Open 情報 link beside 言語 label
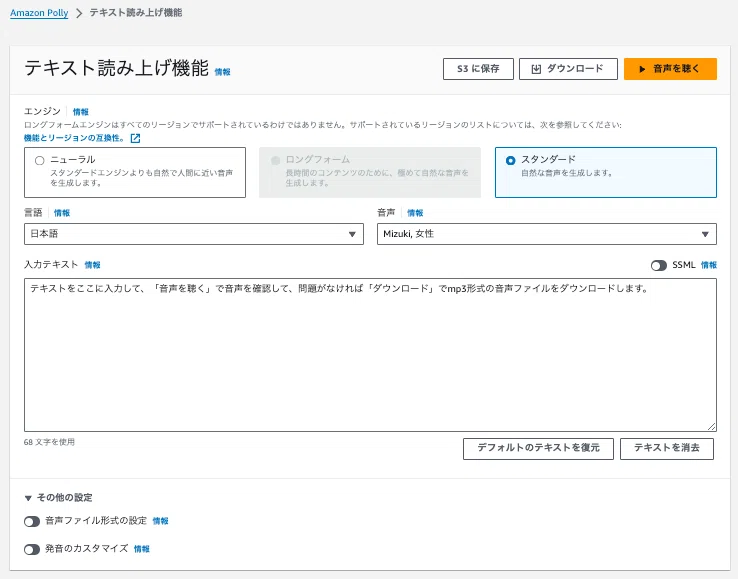Screen dimensions: 738x579 pyautogui.click(x=62, y=213)
